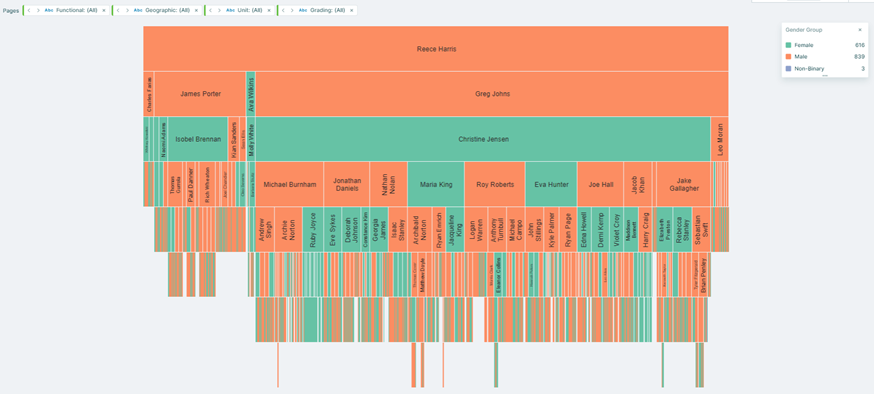Remove the Unit page filter
The image size is (874, 394).
(x=269, y=10)
